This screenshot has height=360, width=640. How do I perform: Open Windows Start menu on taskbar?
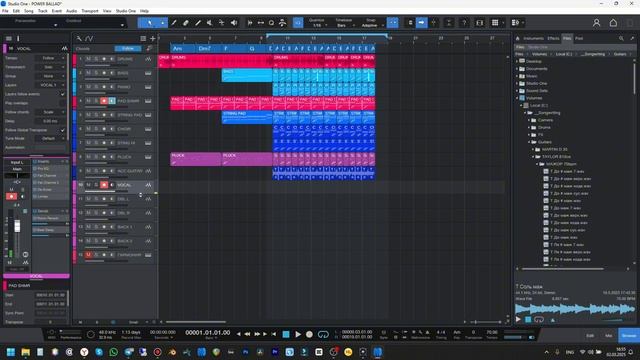[11, 352]
